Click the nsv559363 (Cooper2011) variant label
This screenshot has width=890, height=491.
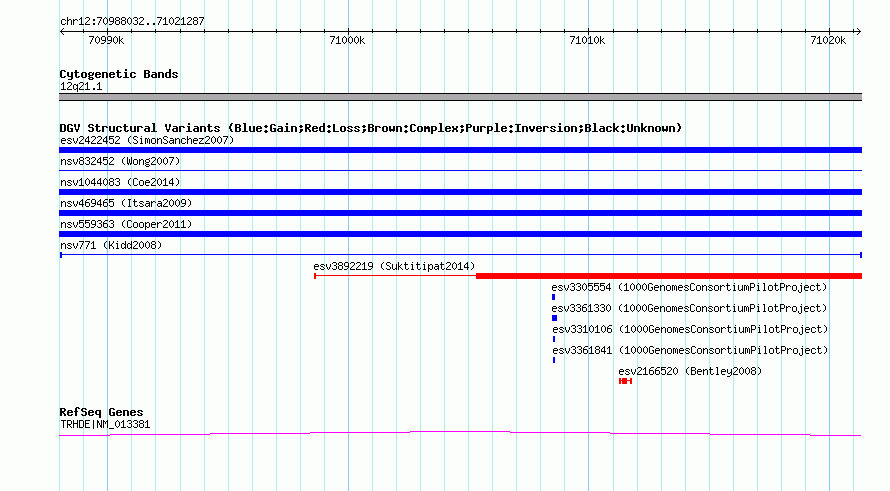[x=126, y=224]
